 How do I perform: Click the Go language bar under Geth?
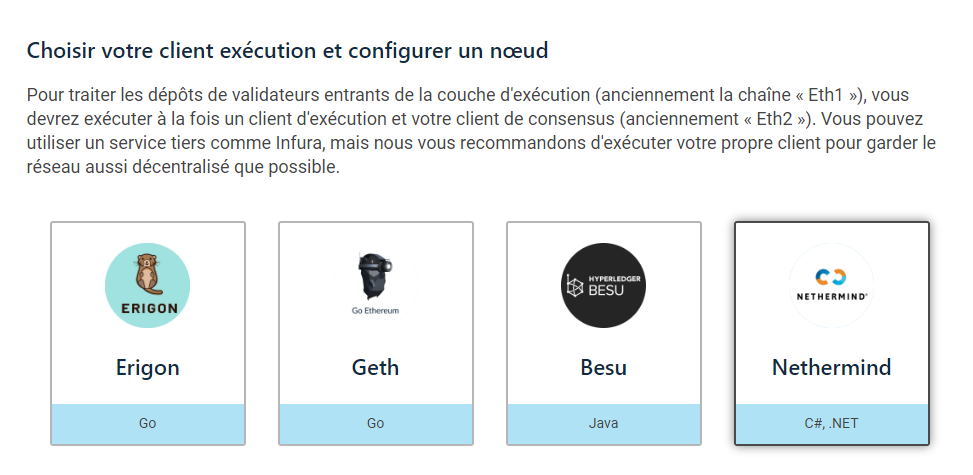[x=375, y=423]
